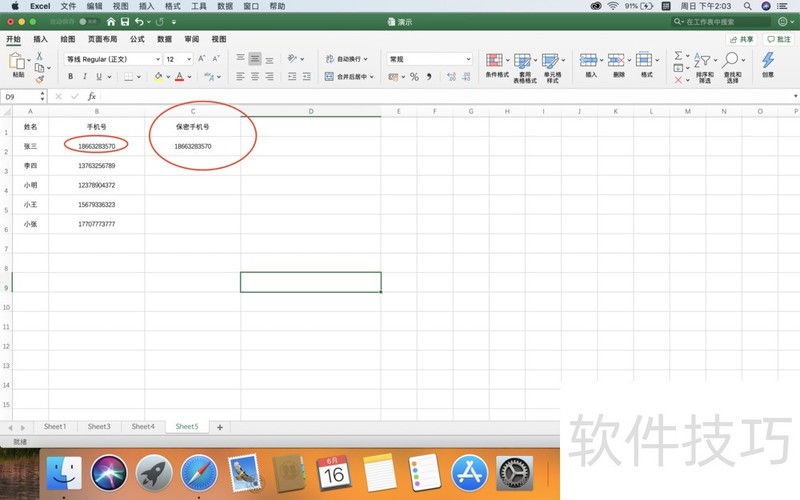
Task: Toggle Italic formatting button
Action: pos(84,77)
